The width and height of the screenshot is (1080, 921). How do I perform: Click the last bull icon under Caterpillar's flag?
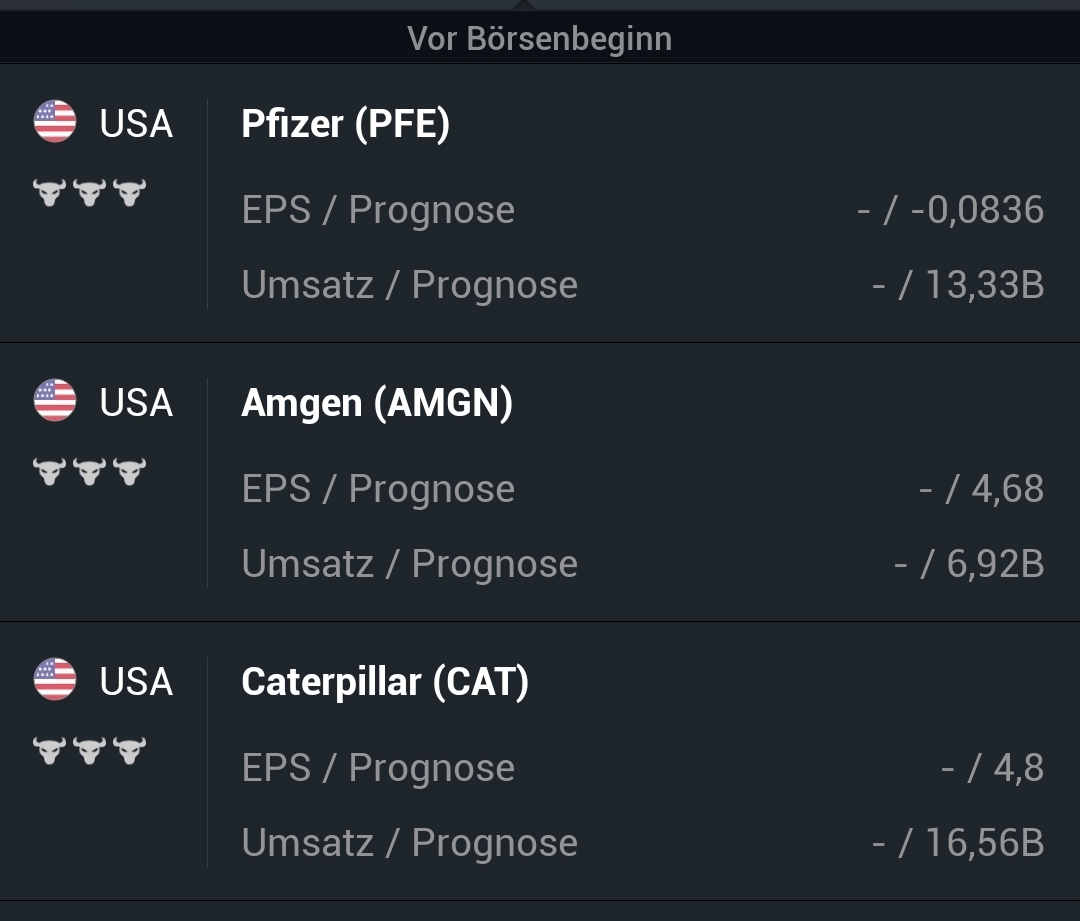130,750
